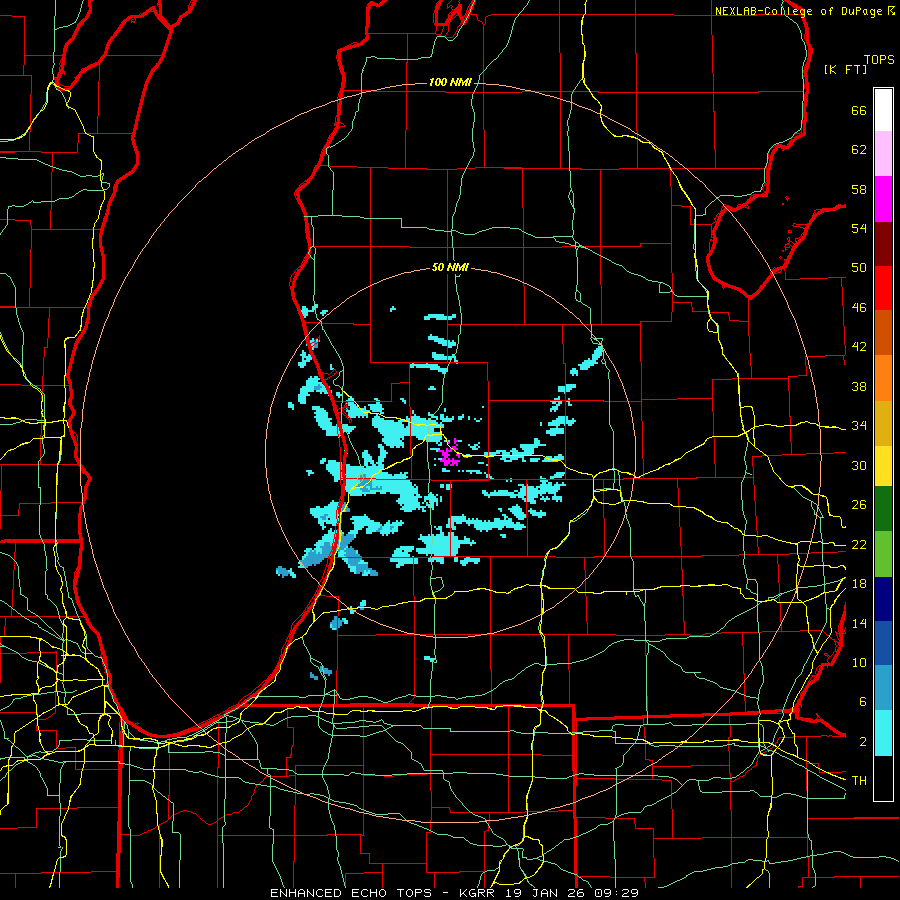Click the cyan 10 kft legend swatch
The width and height of the screenshot is (900, 900).
click(x=883, y=733)
